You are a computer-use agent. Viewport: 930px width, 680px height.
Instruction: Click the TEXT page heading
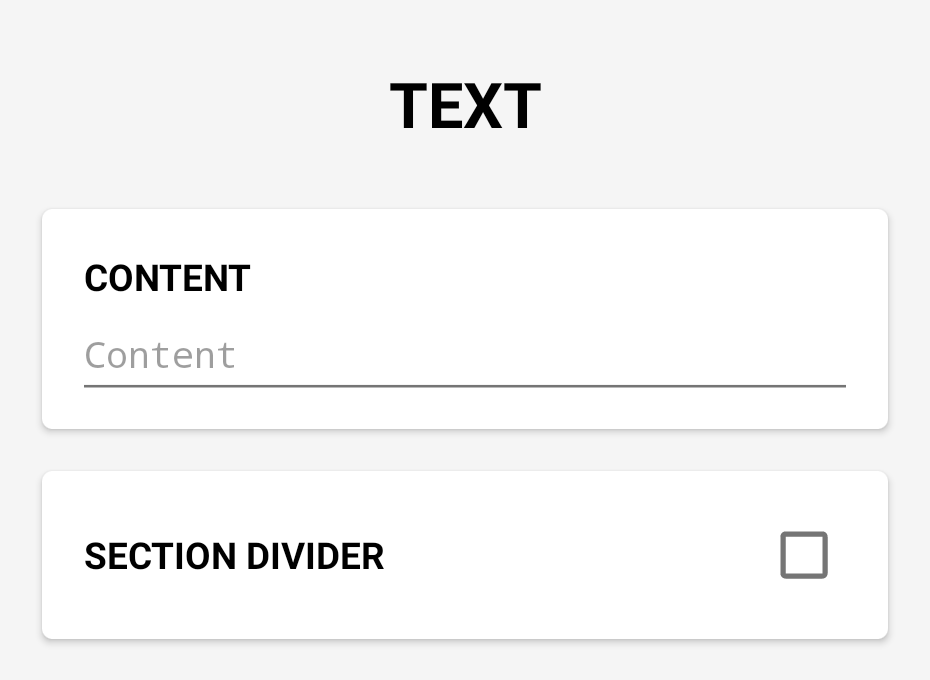465,107
